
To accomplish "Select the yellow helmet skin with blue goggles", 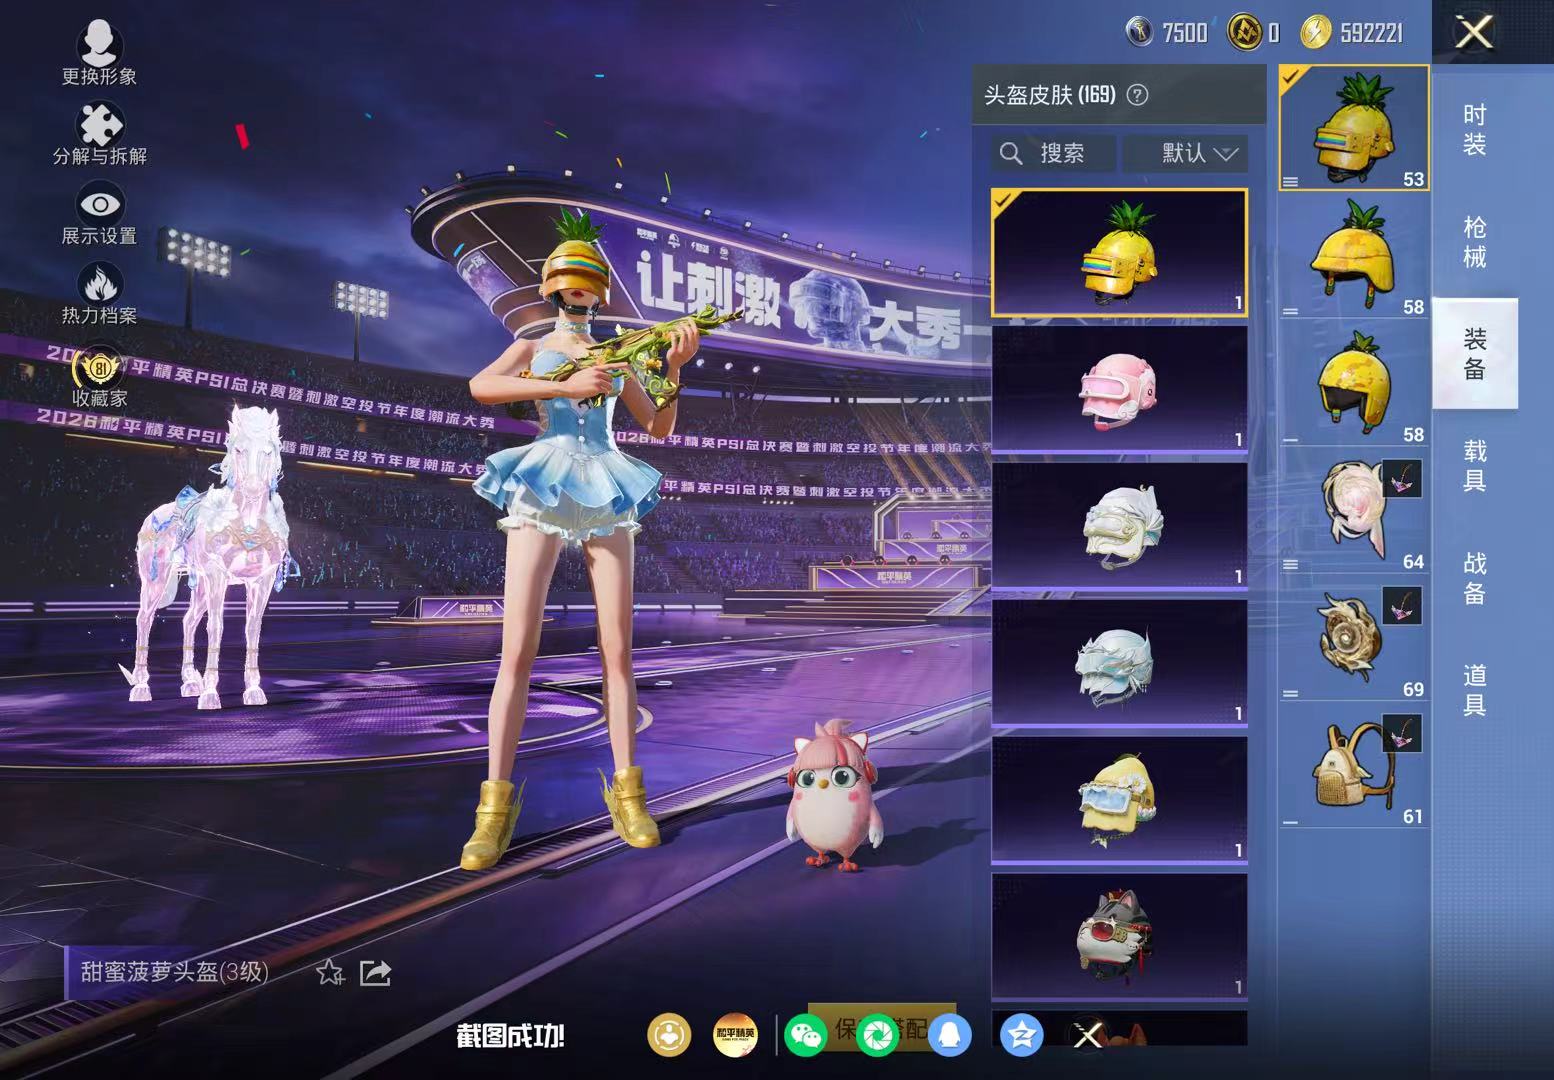I will tap(1119, 800).
